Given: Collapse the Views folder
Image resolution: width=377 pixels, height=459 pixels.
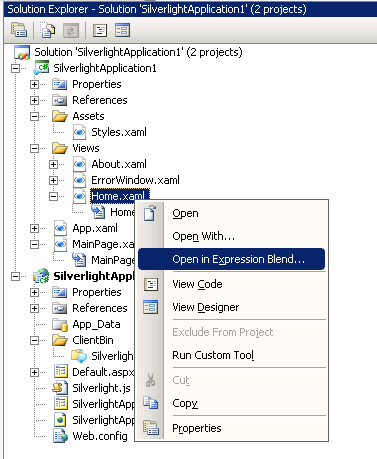Looking at the screenshot, I should pos(34,148).
